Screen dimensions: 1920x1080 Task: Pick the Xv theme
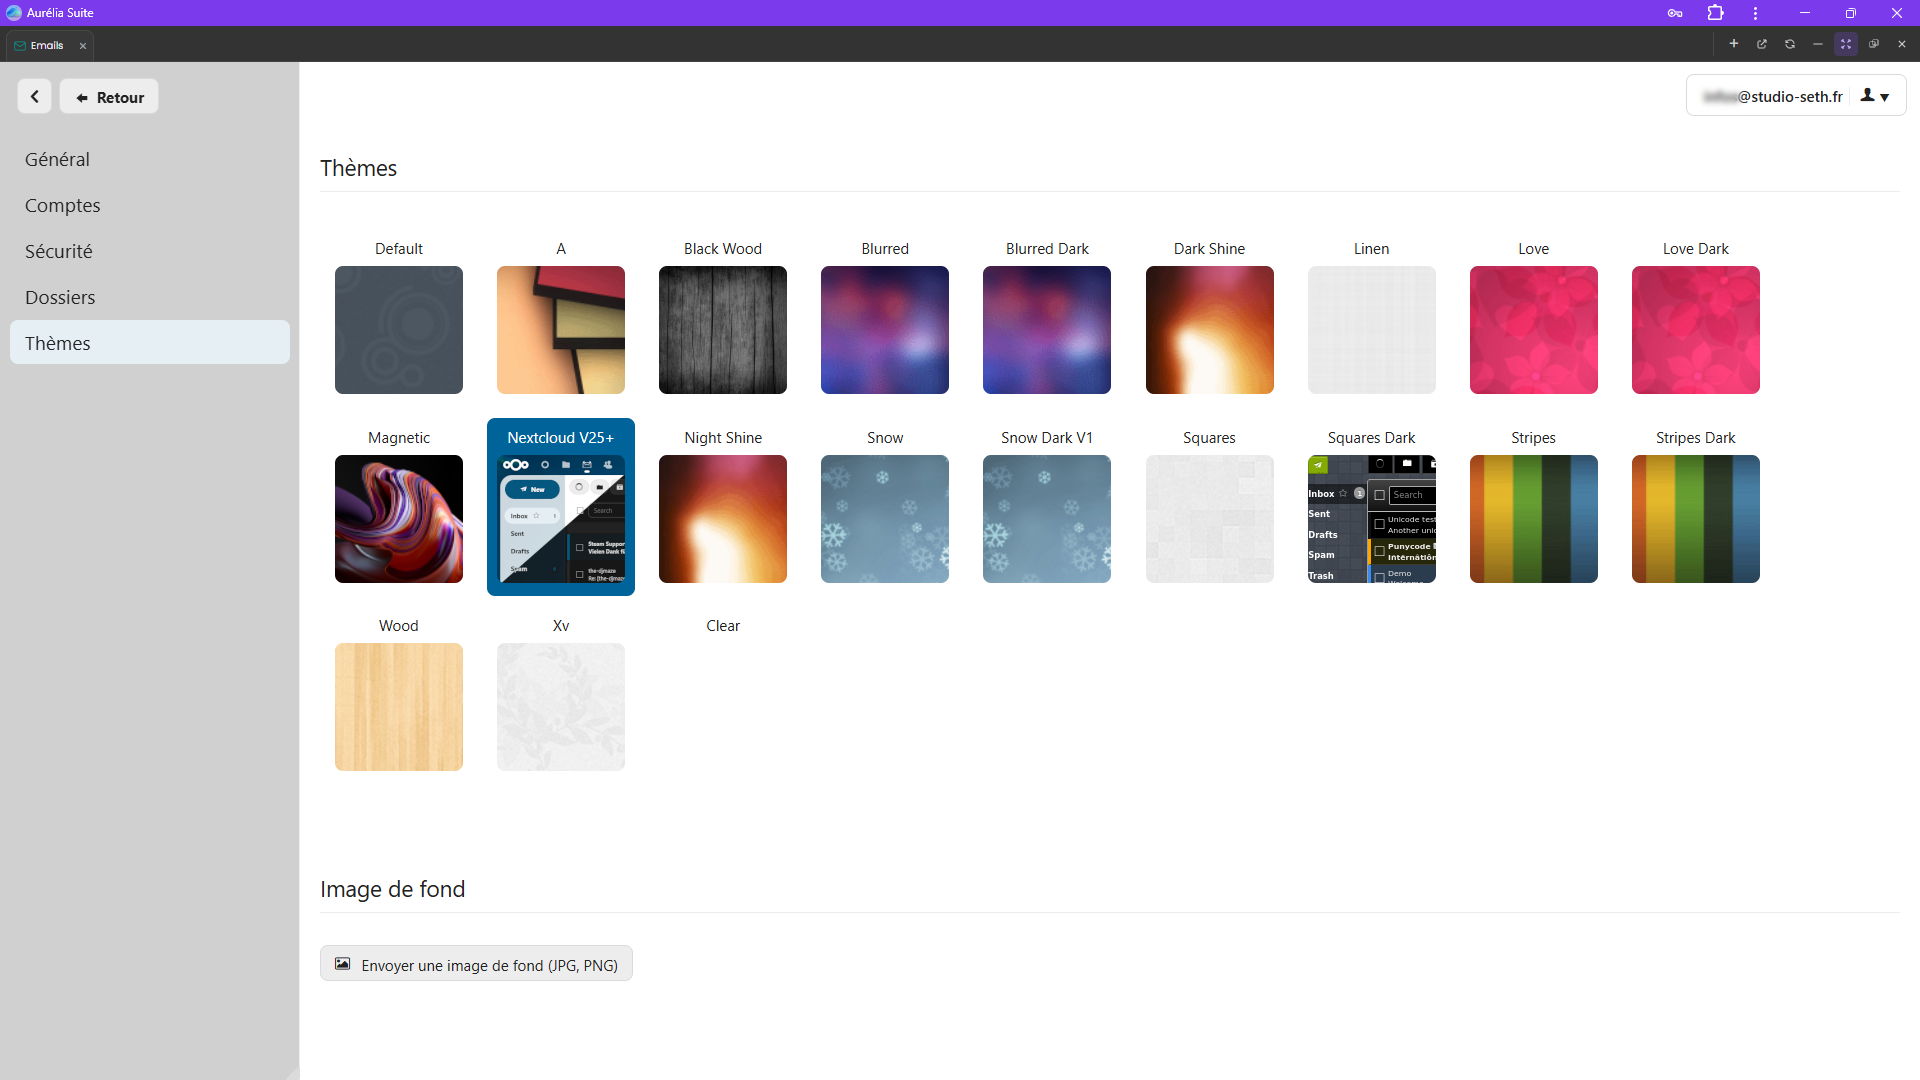click(x=561, y=707)
